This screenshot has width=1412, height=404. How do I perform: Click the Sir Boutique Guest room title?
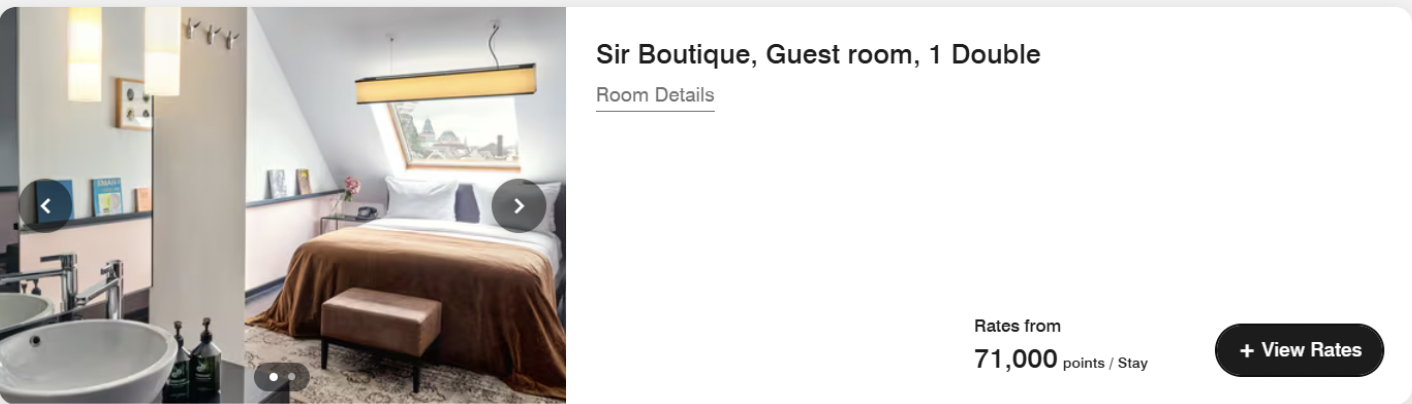coord(818,54)
